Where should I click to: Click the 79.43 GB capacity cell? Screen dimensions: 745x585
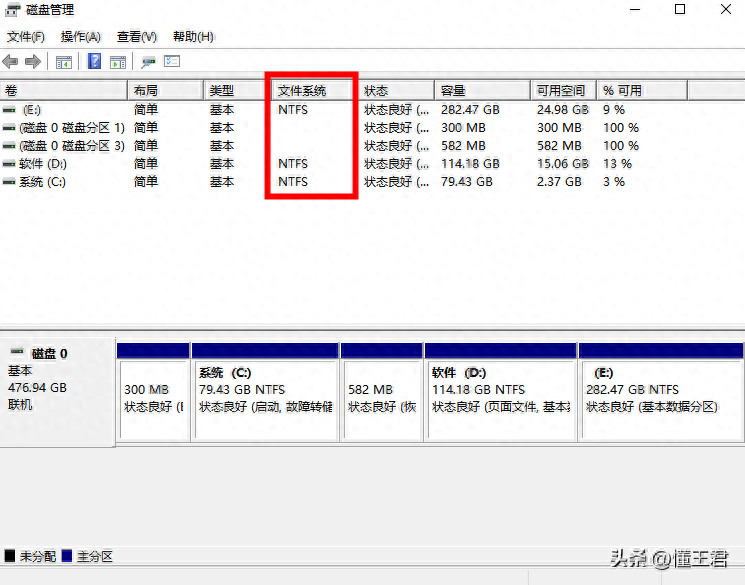point(467,182)
